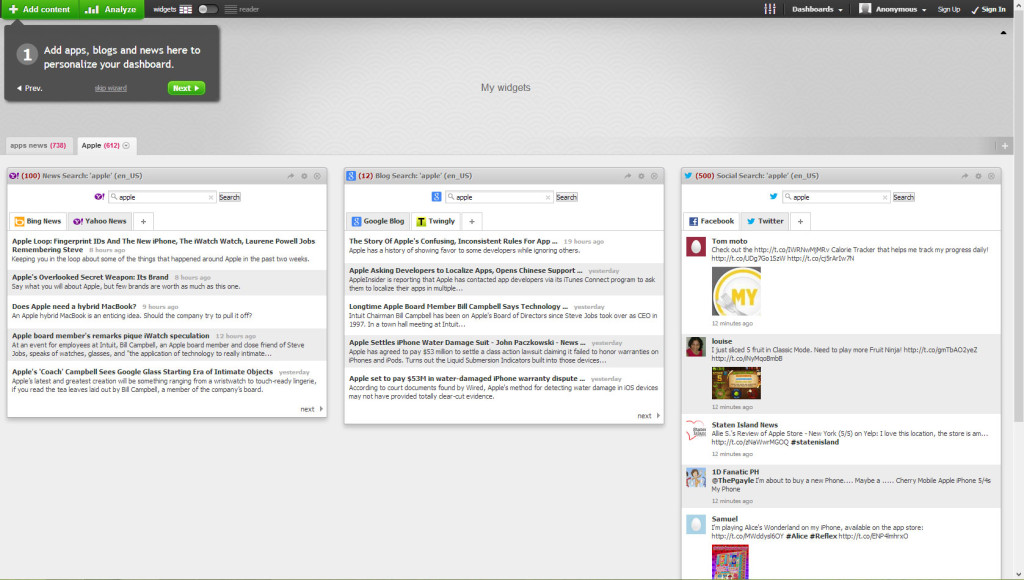Open the Apple tab options dropdown
The height and width of the screenshot is (580, 1024).
tap(126, 146)
